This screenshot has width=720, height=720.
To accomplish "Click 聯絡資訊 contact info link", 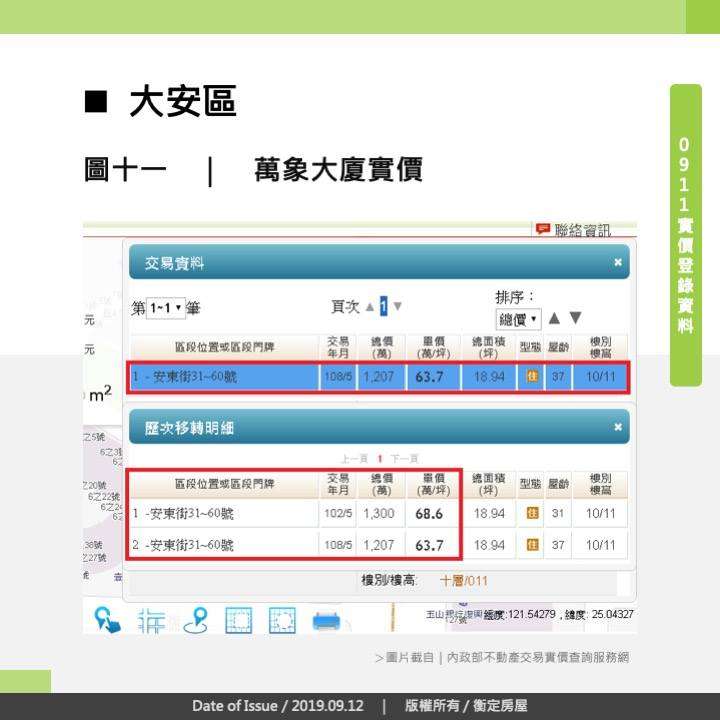I will click(x=582, y=230).
